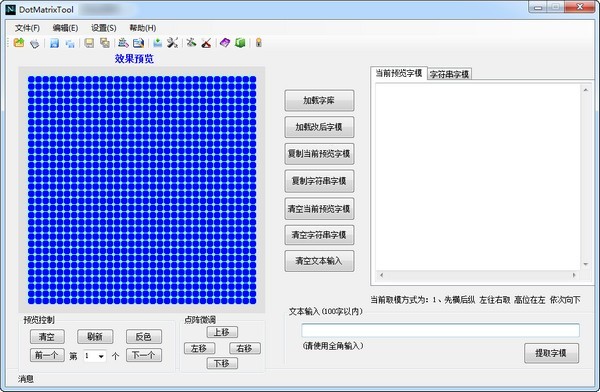Click the green book icon

pos(240,43)
